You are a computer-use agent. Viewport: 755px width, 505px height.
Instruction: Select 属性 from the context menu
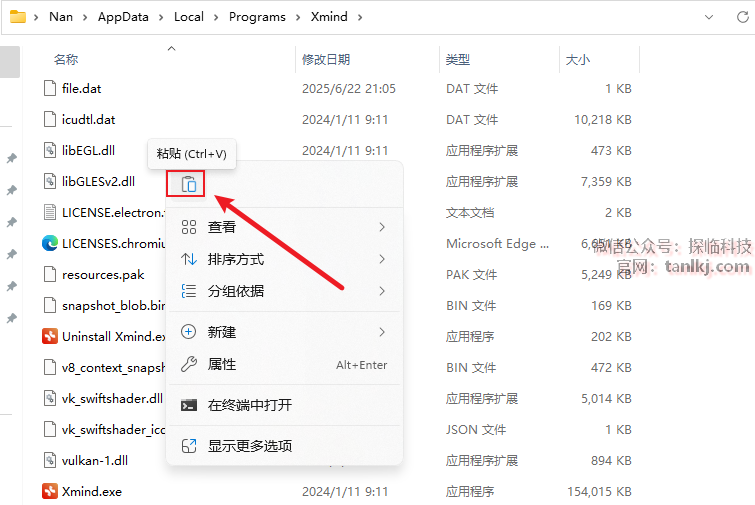pos(222,365)
